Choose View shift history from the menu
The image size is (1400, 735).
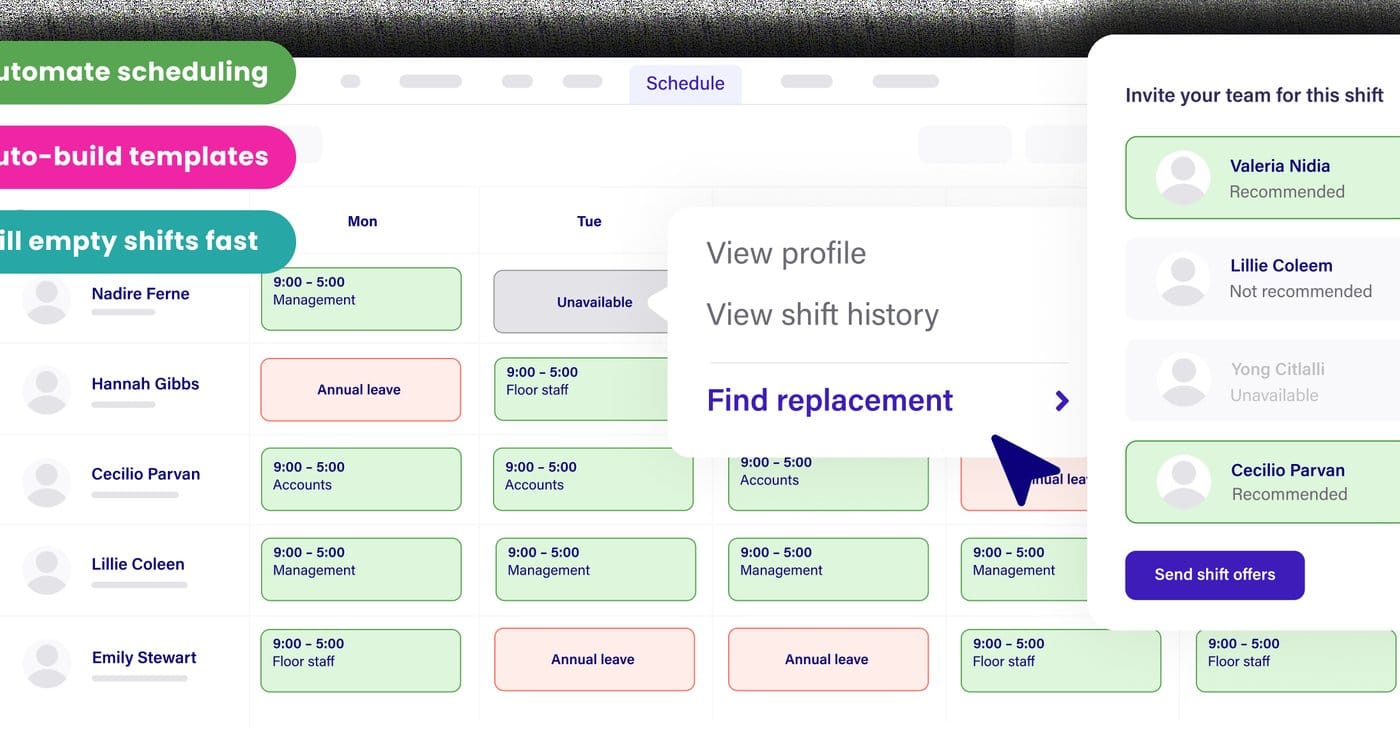[x=823, y=315]
